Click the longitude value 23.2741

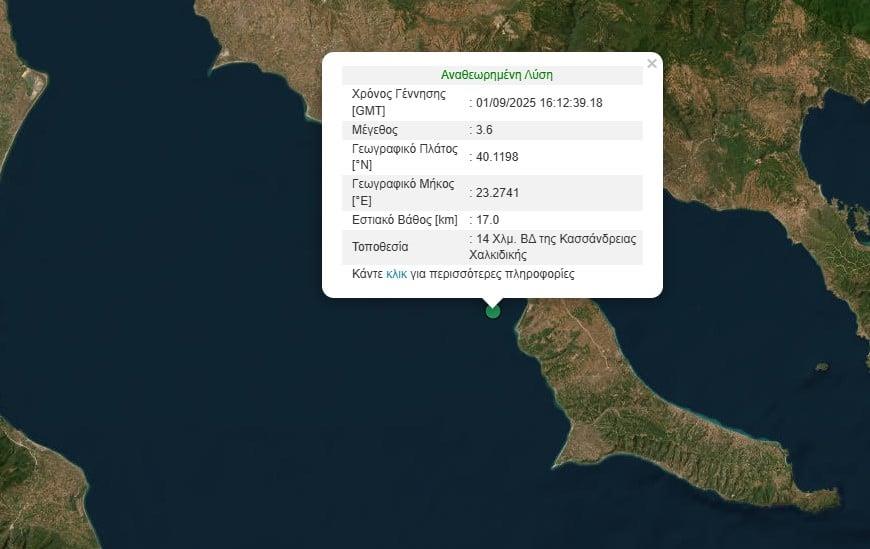point(497,193)
